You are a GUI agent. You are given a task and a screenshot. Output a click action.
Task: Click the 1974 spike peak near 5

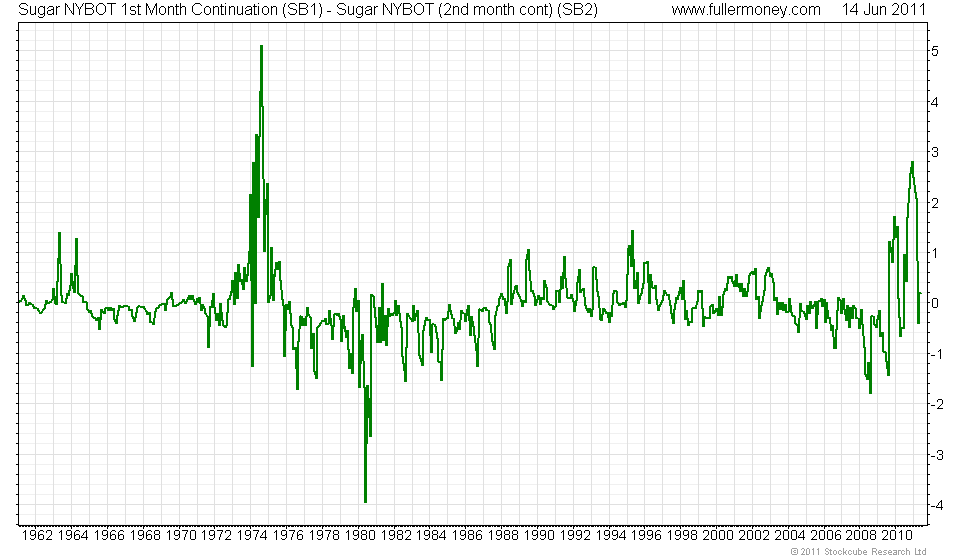(x=261, y=47)
